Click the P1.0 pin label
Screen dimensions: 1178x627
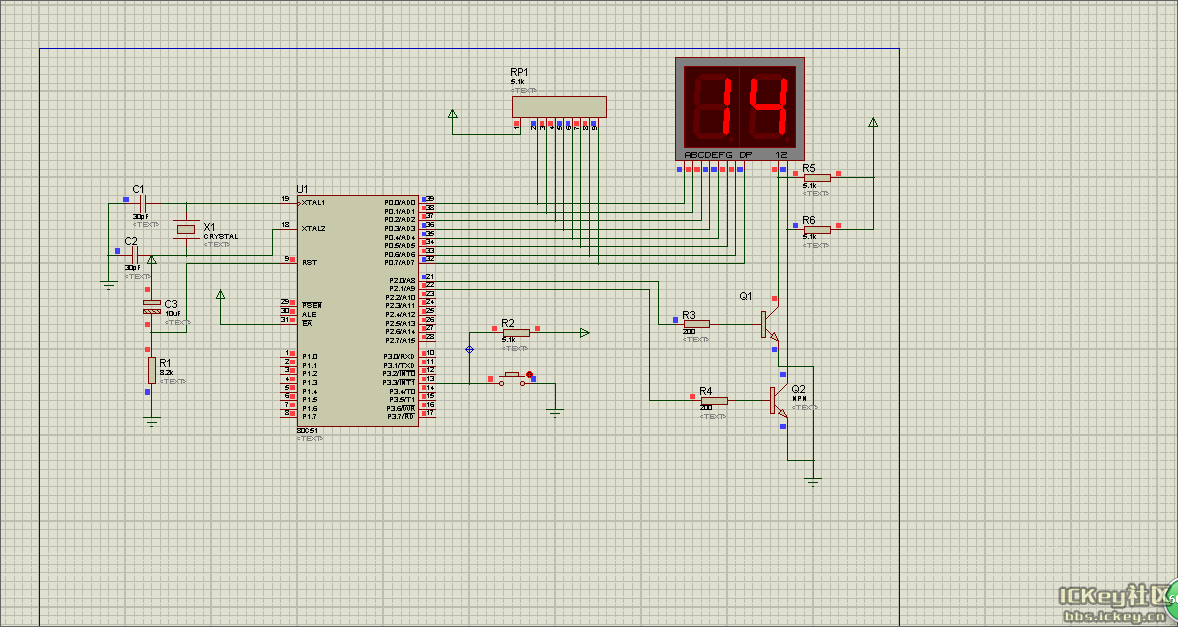tap(310, 357)
